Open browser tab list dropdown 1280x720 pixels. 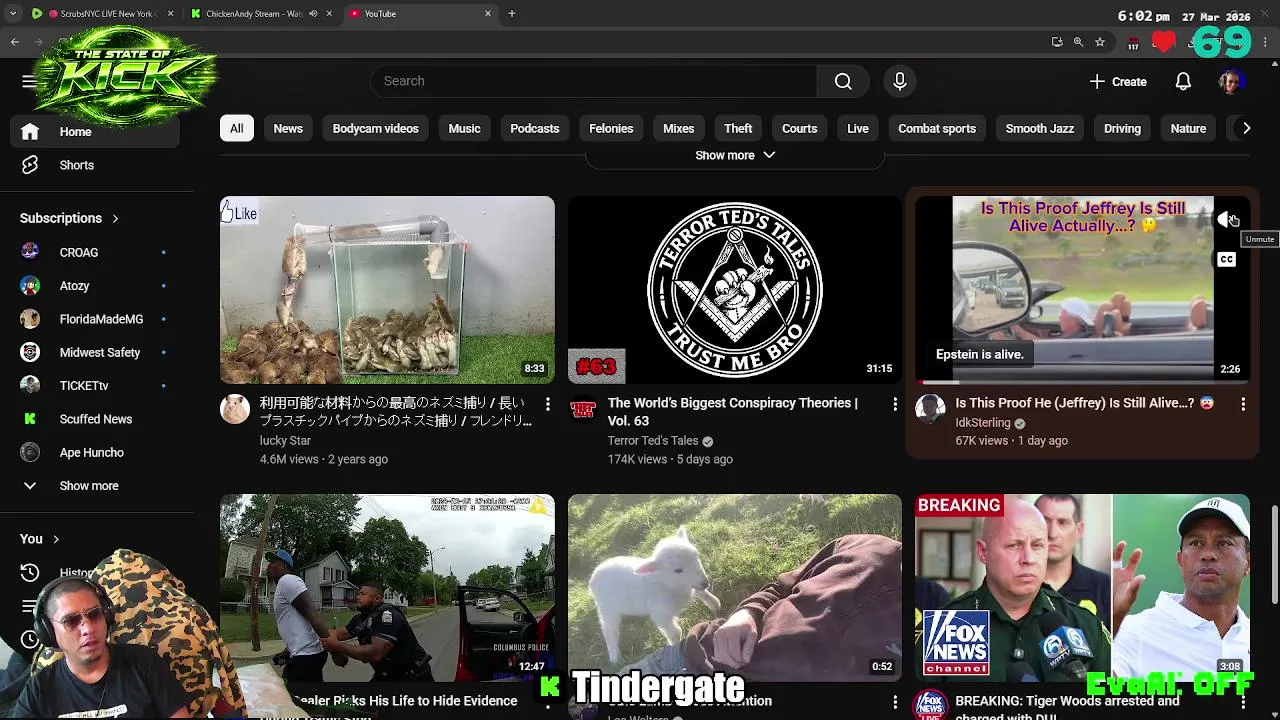[13, 14]
